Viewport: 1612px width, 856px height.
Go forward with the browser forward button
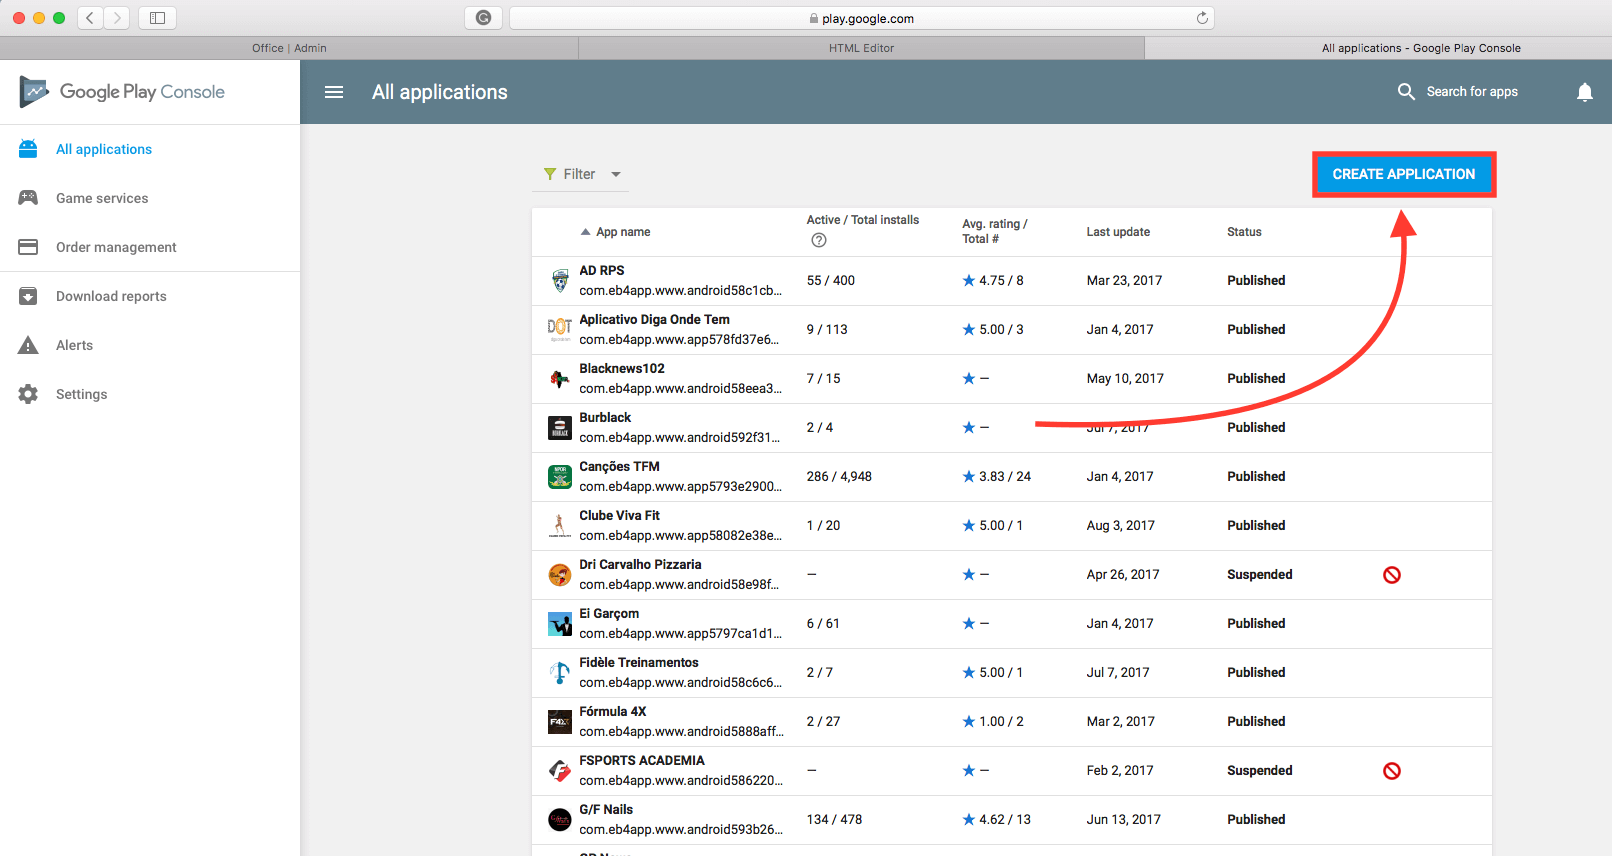117,18
